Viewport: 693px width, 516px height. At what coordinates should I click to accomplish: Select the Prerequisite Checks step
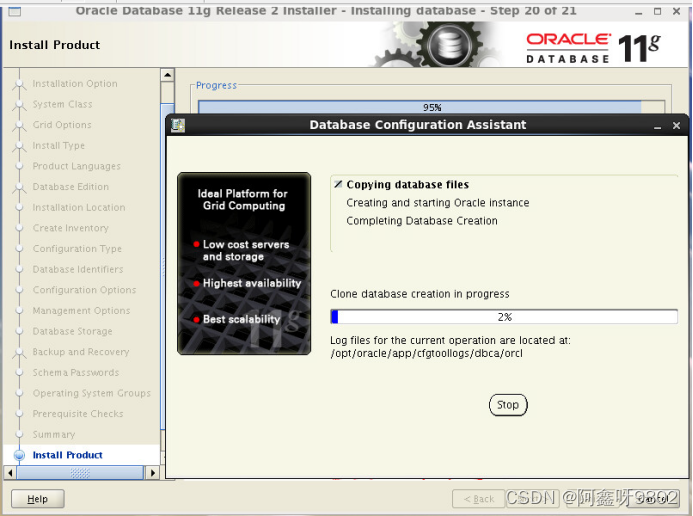pos(78,414)
